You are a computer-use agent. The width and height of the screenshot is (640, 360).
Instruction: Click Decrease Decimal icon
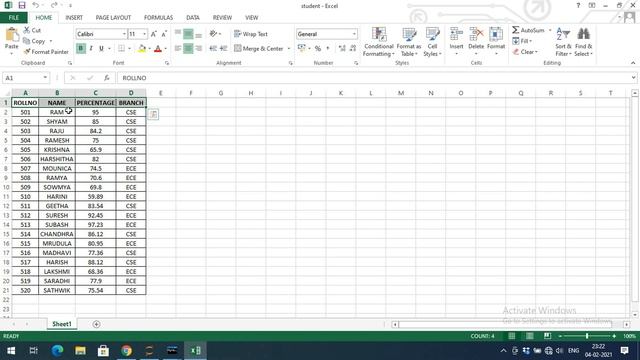(x=353, y=49)
